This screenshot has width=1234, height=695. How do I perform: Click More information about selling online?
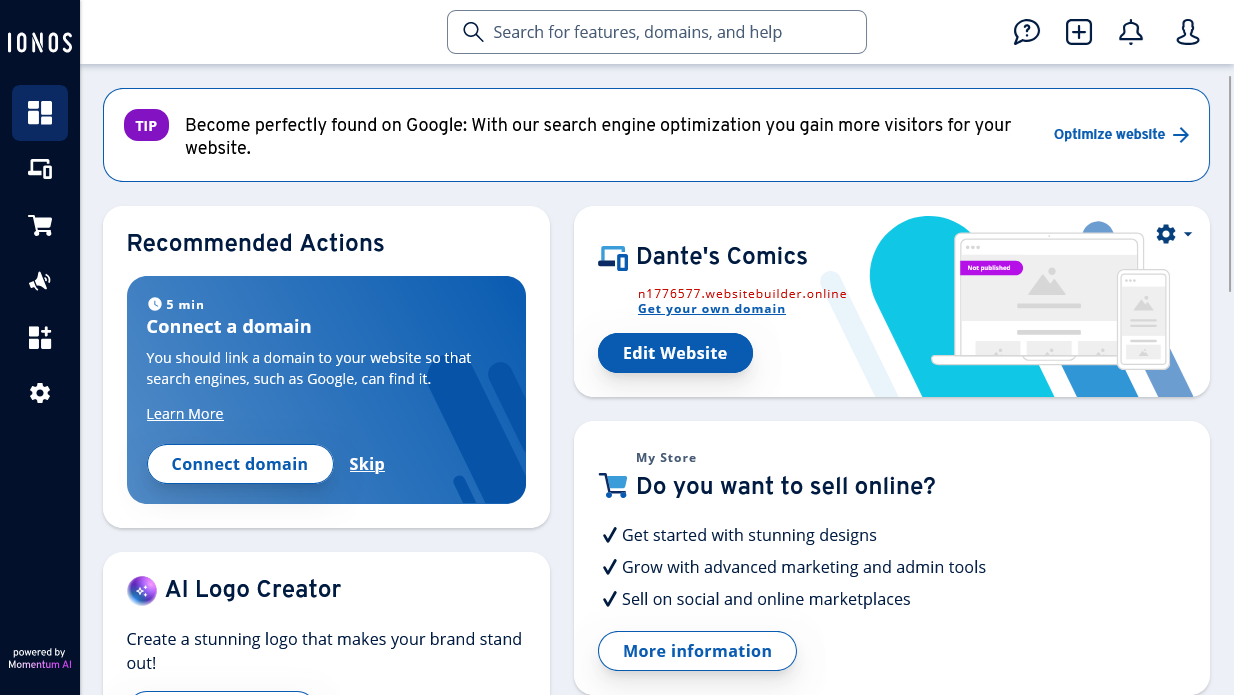tap(697, 651)
